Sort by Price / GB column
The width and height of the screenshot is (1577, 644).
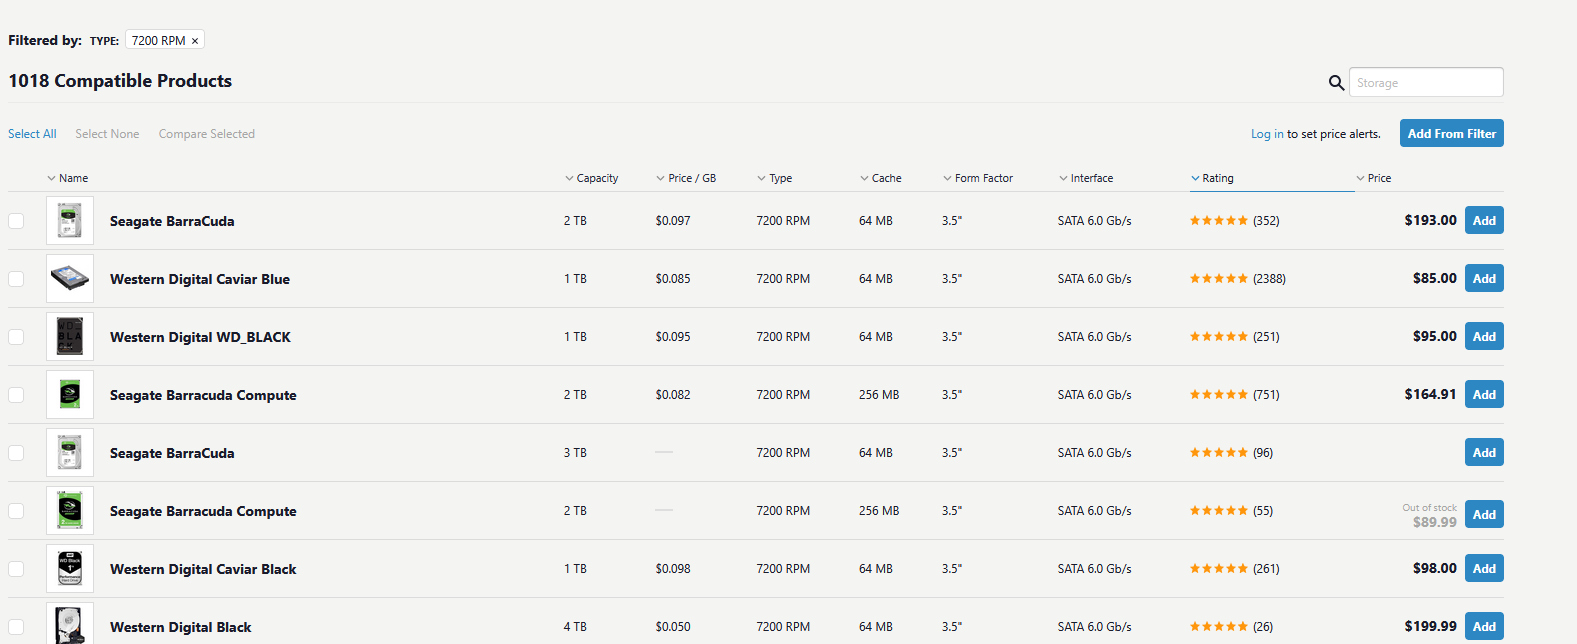pyautogui.click(x=686, y=178)
